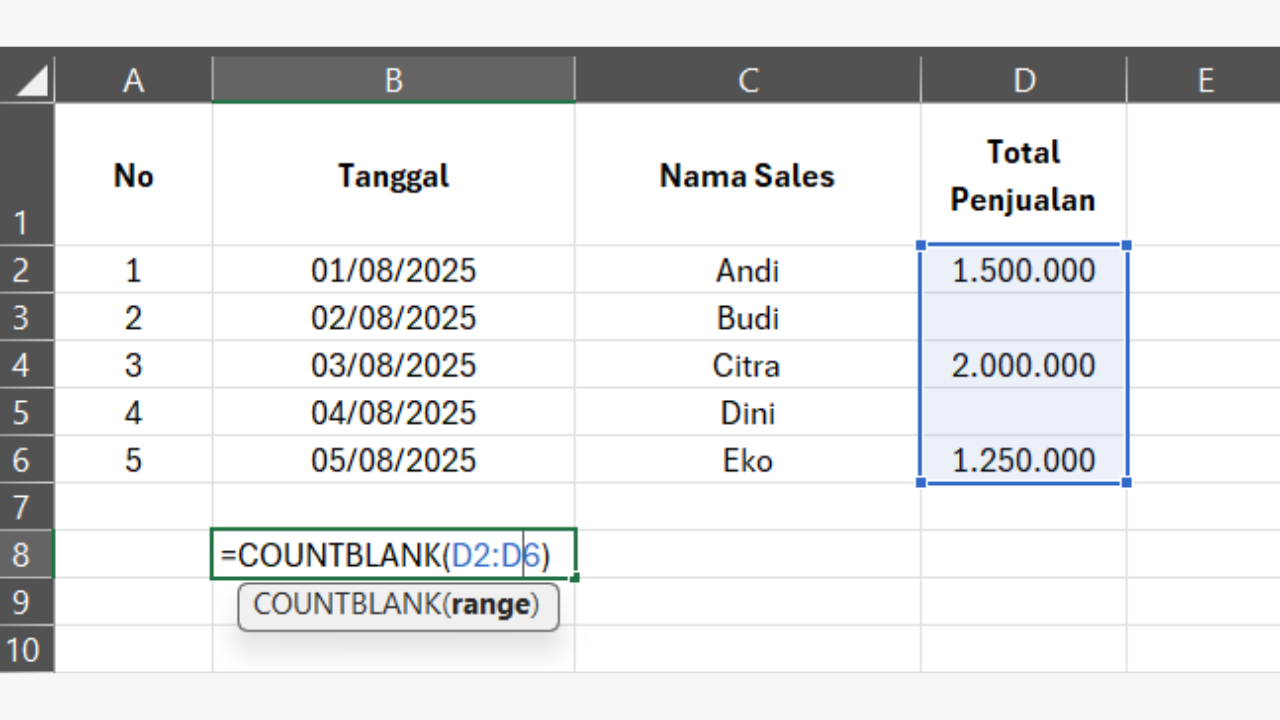Click the empty sales cell for Budi

coord(1023,318)
